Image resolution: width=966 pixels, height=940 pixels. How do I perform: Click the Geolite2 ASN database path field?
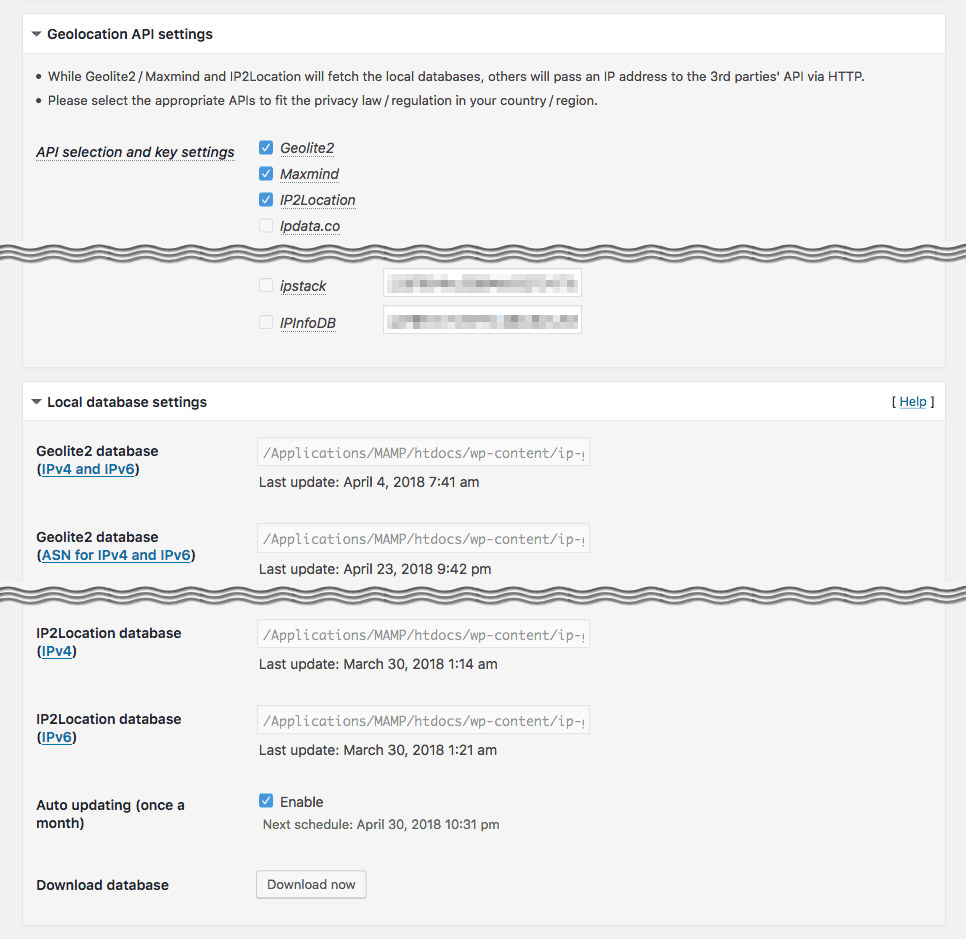click(423, 539)
